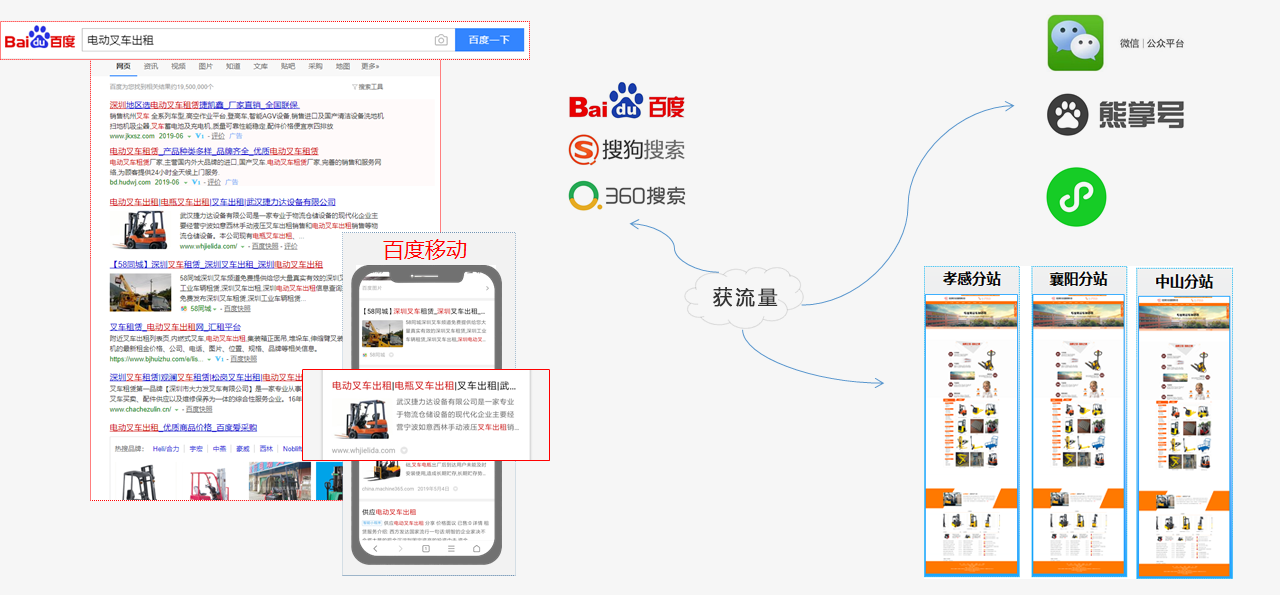Select the 中燕 hot brand
Viewport: 1280px width, 595px height.
pyautogui.click(x=219, y=449)
